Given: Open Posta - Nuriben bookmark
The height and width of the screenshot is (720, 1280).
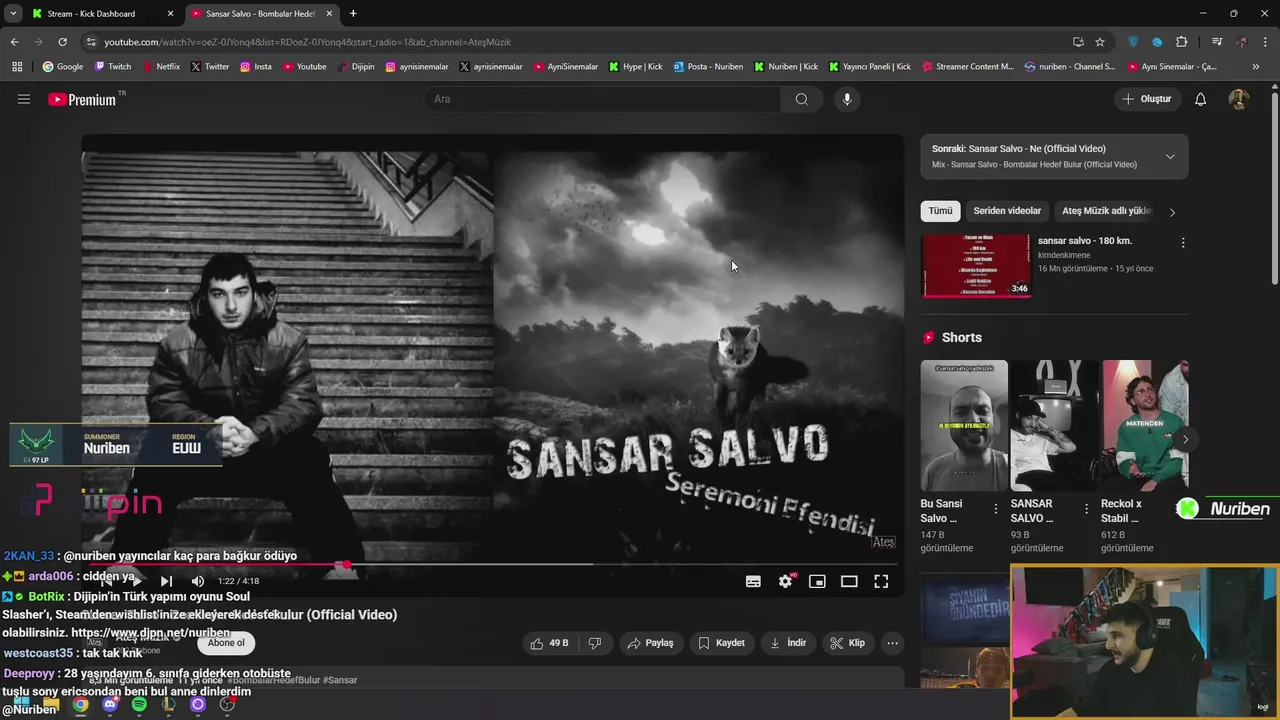Looking at the screenshot, I should pyautogui.click(x=708, y=66).
